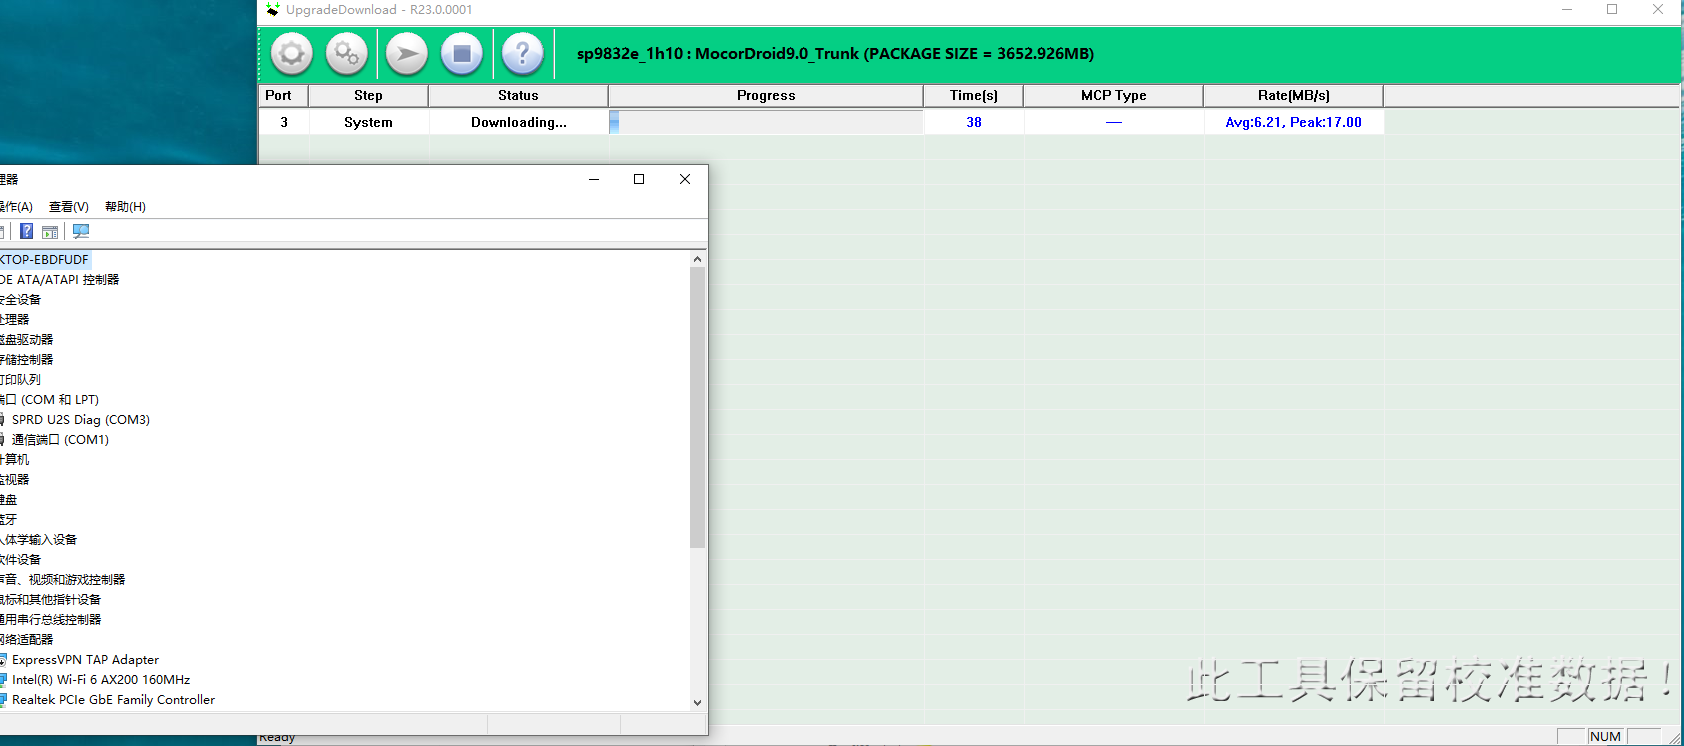Click the Status column header
Screen dimensions: 1684x746
pyautogui.click(x=518, y=96)
